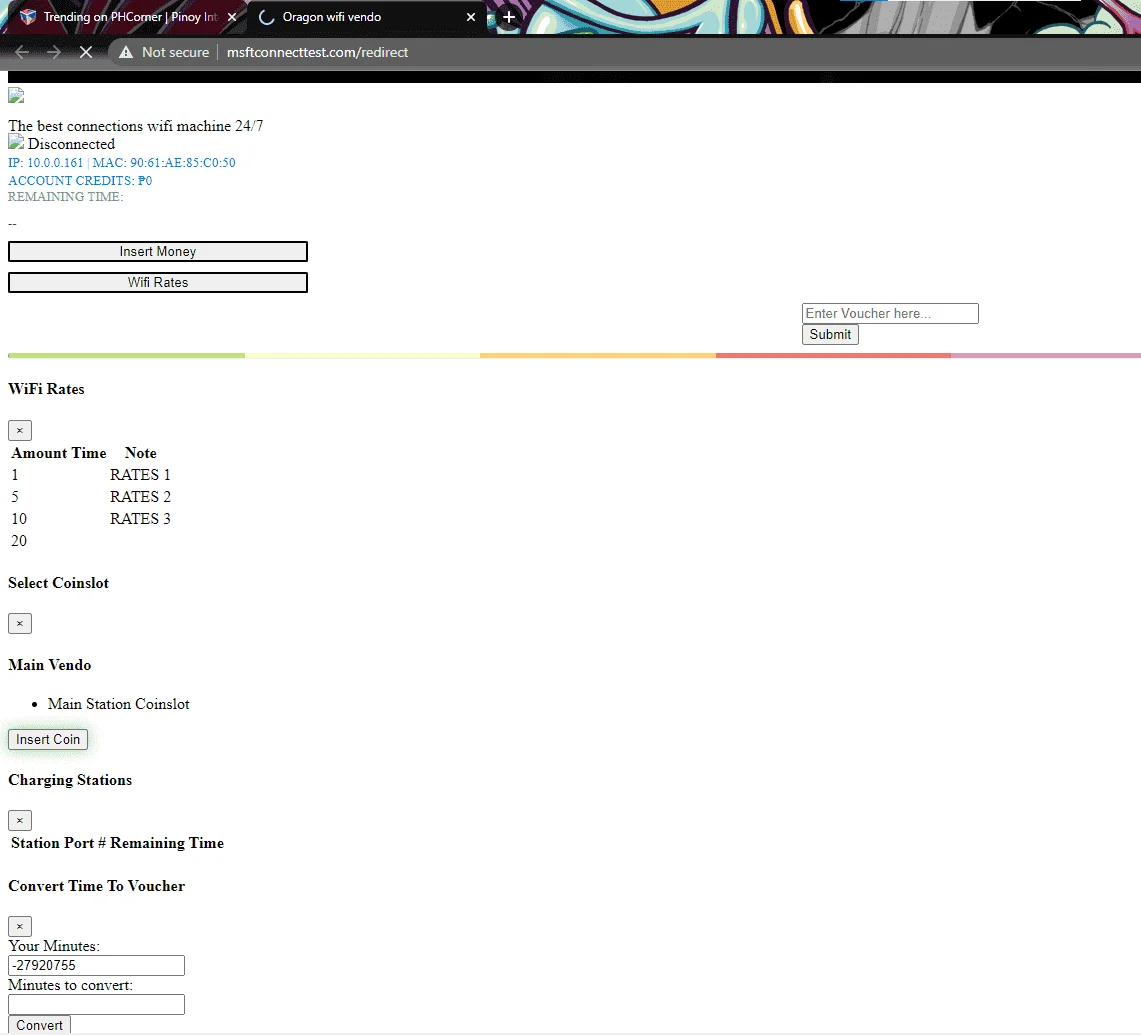The image size is (1141, 1035).
Task: Click the browser forward arrow
Action: (54, 52)
